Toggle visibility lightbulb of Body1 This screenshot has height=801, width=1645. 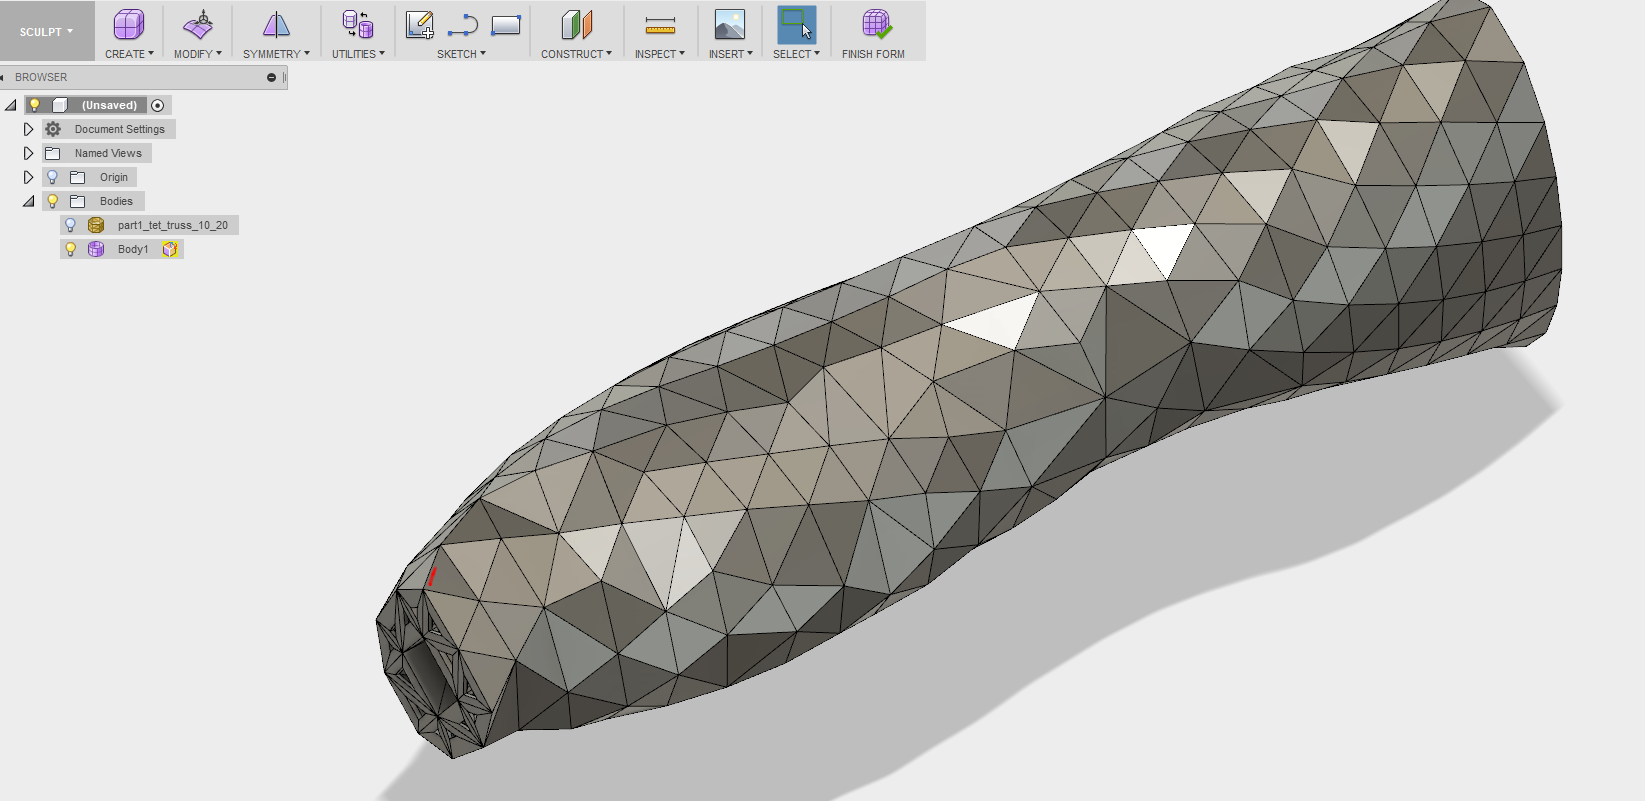pyautogui.click(x=71, y=249)
